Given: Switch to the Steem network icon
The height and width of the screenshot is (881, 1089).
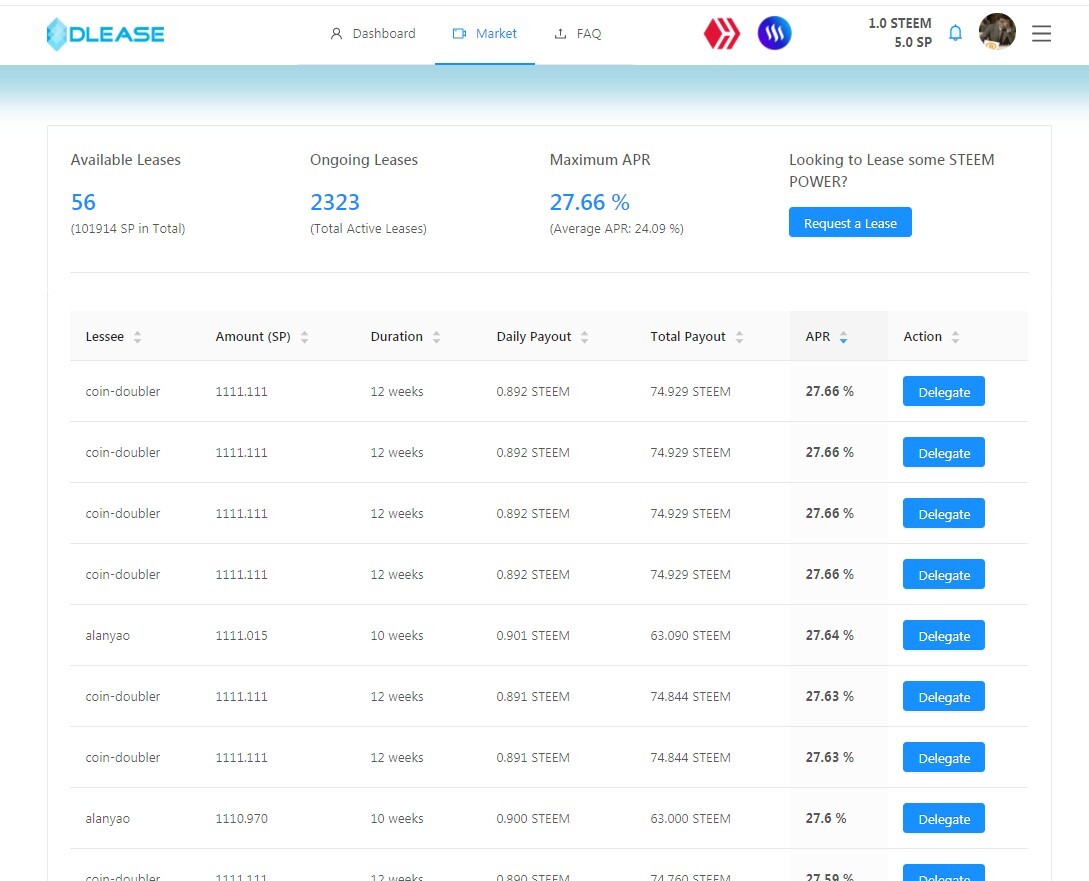Looking at the screenshot, I should point(774,33).
